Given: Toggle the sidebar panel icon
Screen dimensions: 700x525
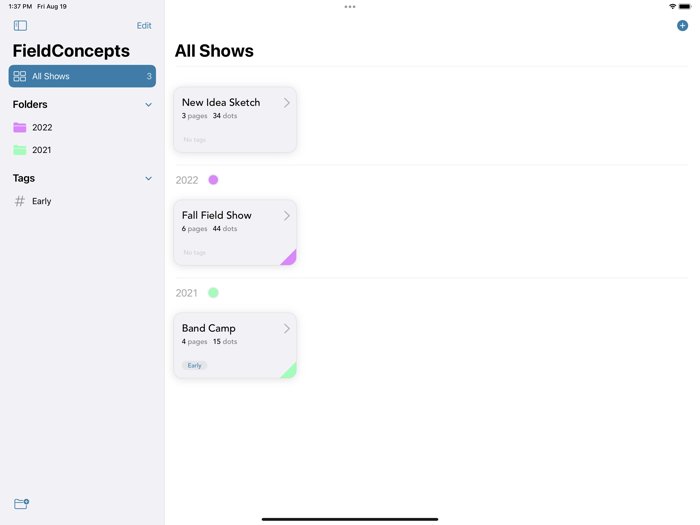Looking at the screenshot, I should click(x=20, y=25).
